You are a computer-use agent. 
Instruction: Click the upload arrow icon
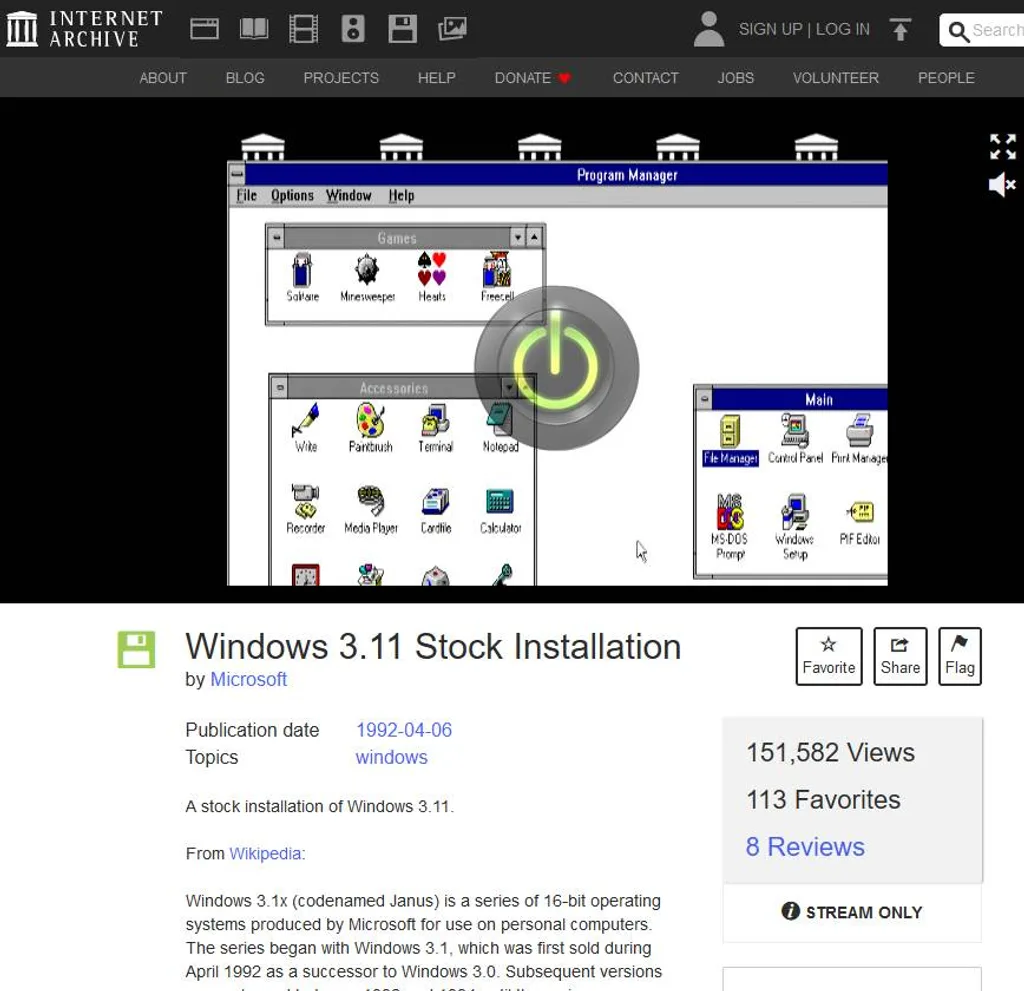pyautogui.click(x=900, y=29)
